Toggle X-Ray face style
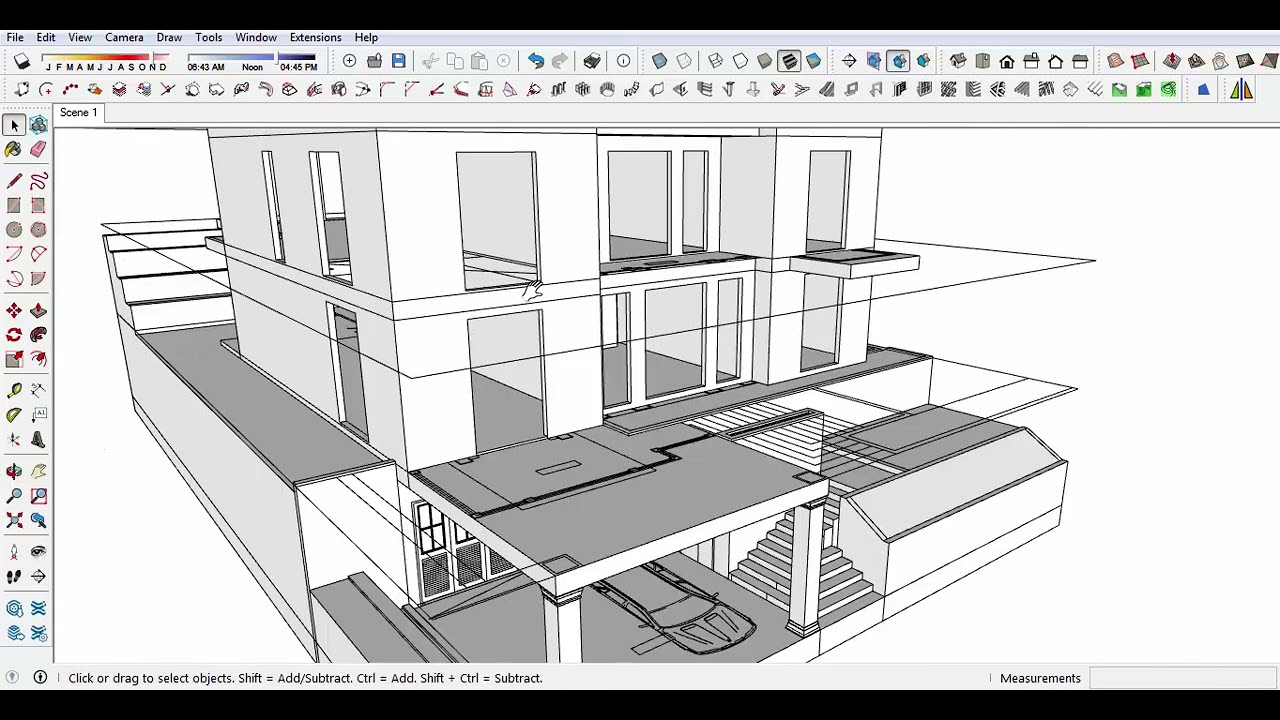Viewport: 1280px width, 720px height. coord(660,62)
